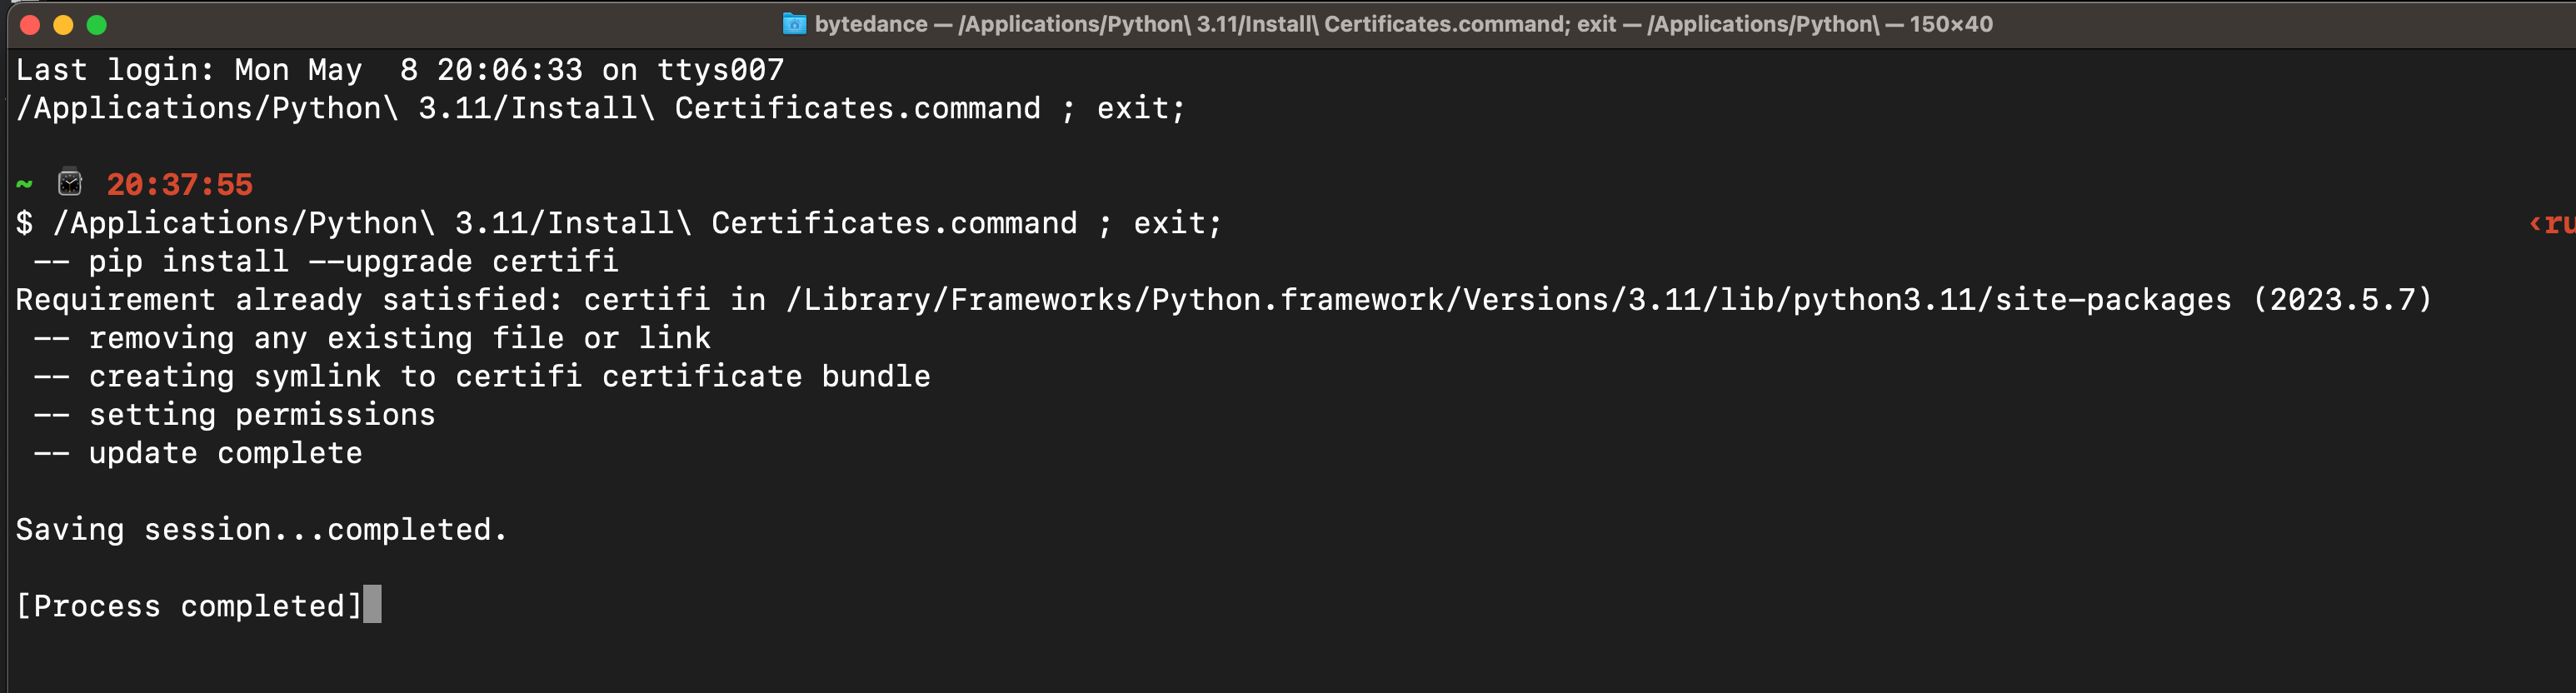Click the red 20:37:55 prompt timestamp
The width and height of the screenshot is (2576, 693).
pos(179,185)
